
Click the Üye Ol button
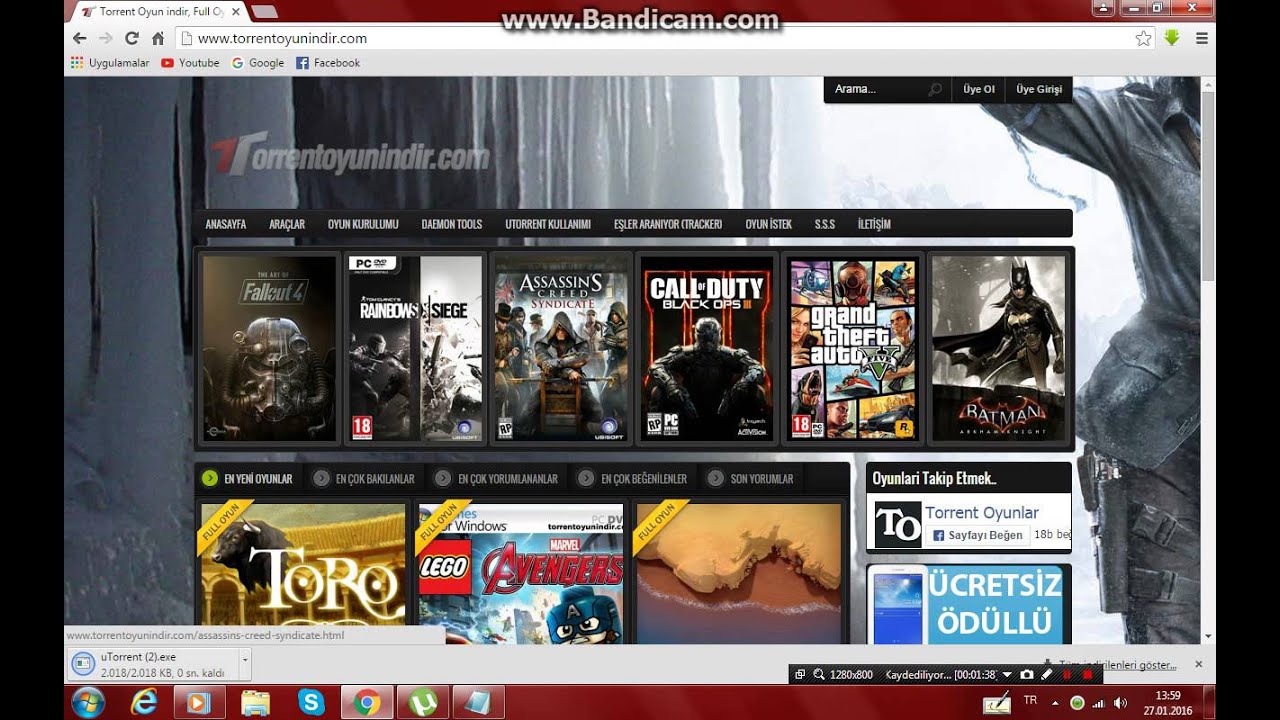click(x=979, y=89)
